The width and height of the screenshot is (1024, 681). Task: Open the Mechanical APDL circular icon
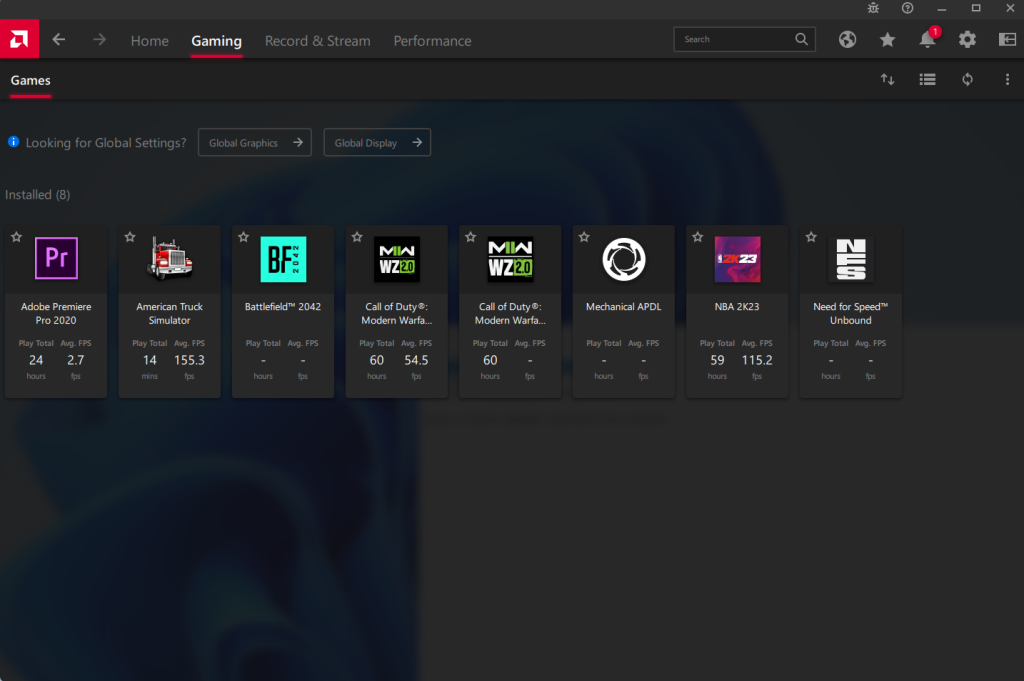(624, 259)
